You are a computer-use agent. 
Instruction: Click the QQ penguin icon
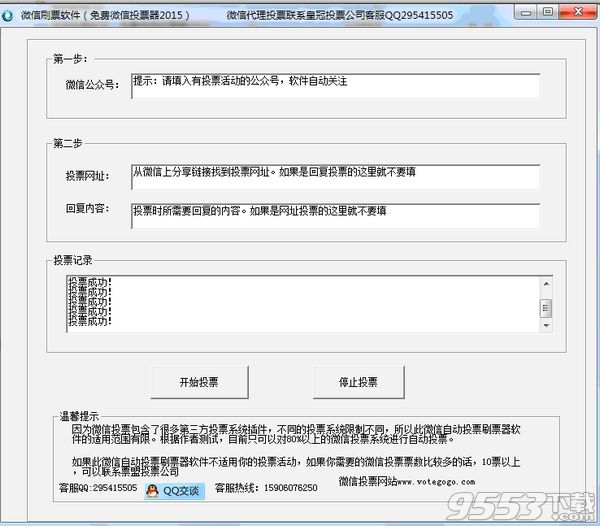[152, 490]
